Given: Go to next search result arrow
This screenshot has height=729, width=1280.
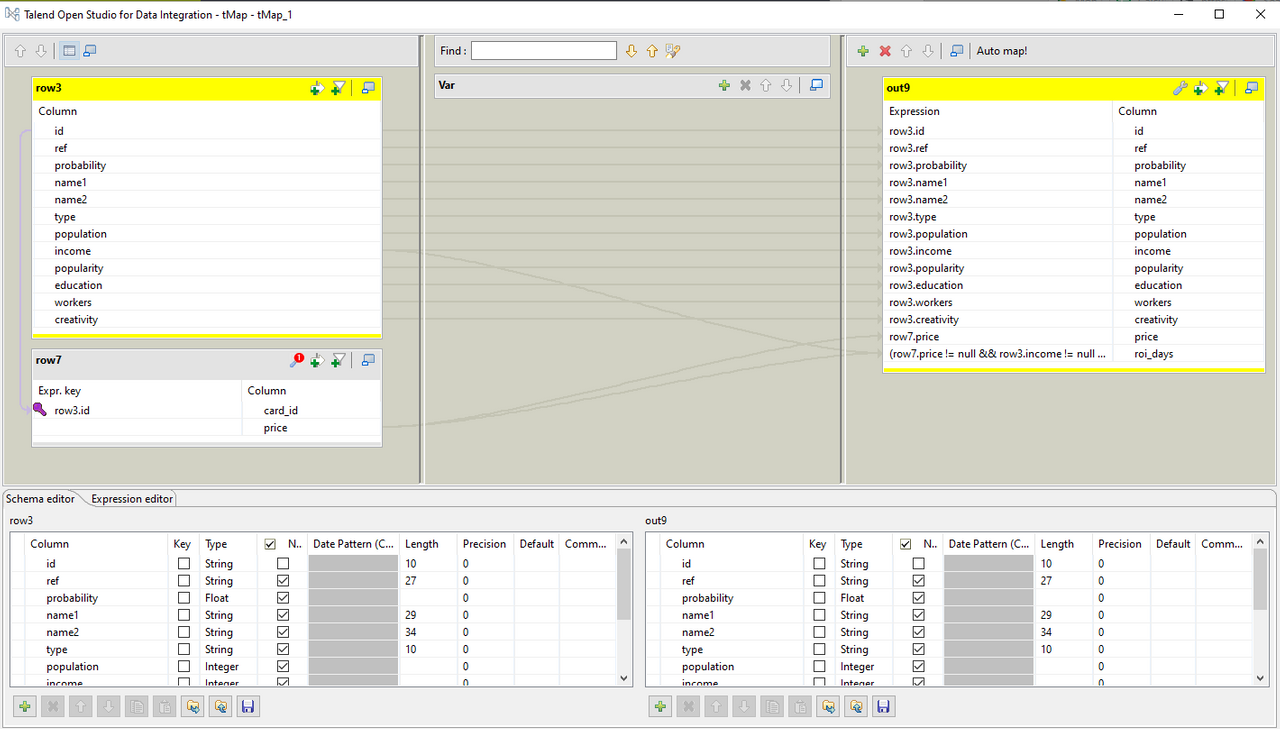Looking at the screenshot, I should pyautogui.click(x=631, y=51).
